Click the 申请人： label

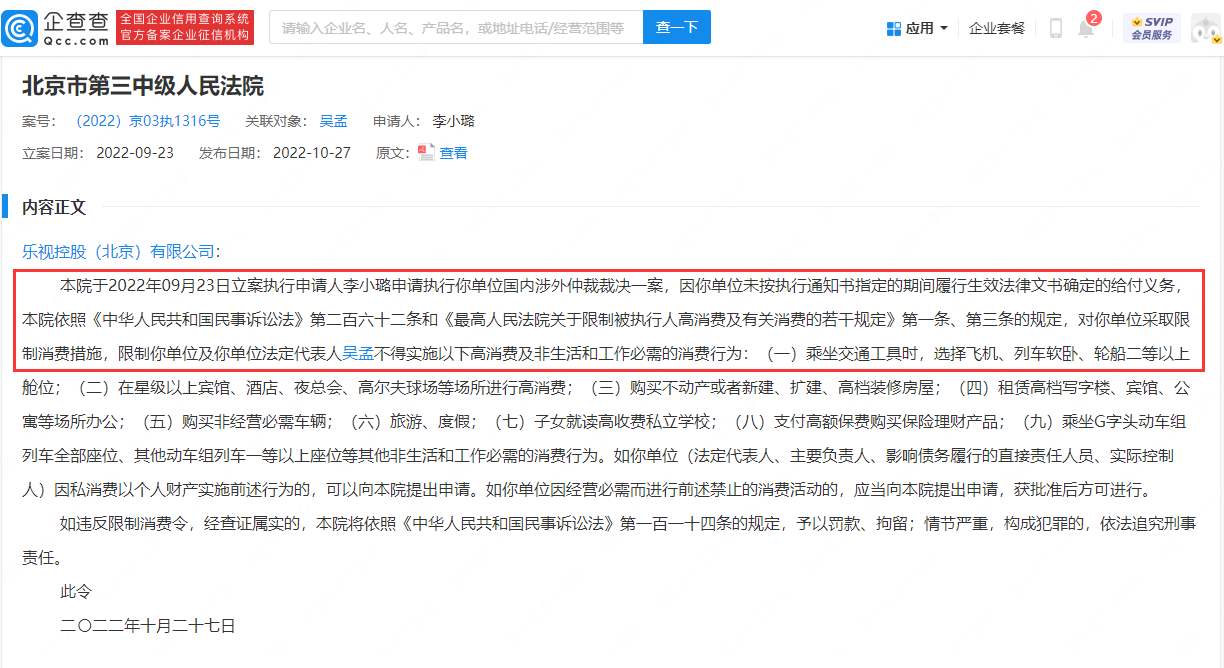(x=395, y=121)
